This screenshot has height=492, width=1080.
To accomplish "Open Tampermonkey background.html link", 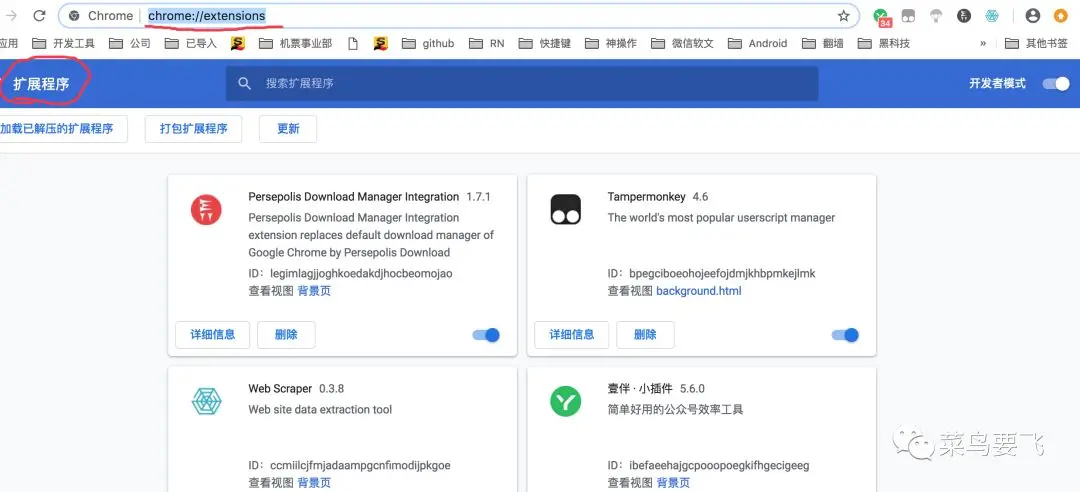I will click(699, 291).
